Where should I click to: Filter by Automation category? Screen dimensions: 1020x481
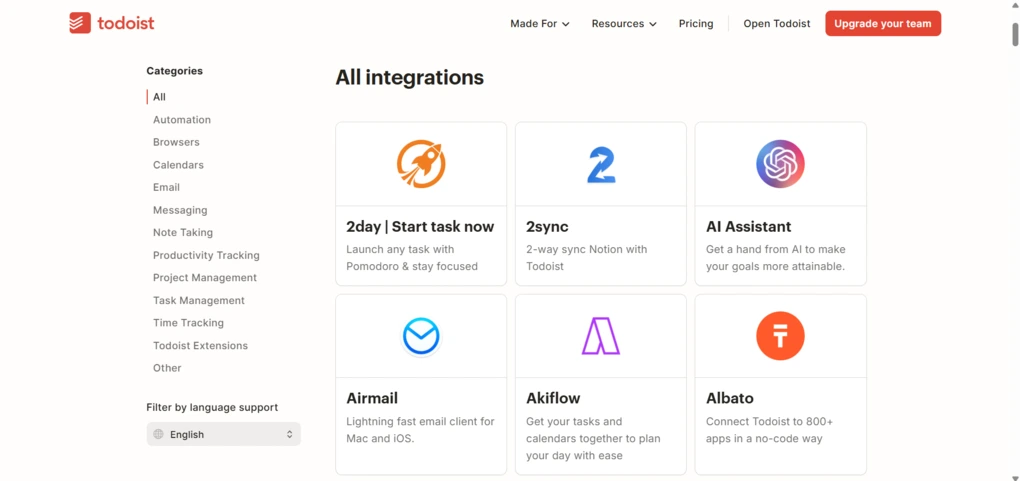click(x=181, y=120)
